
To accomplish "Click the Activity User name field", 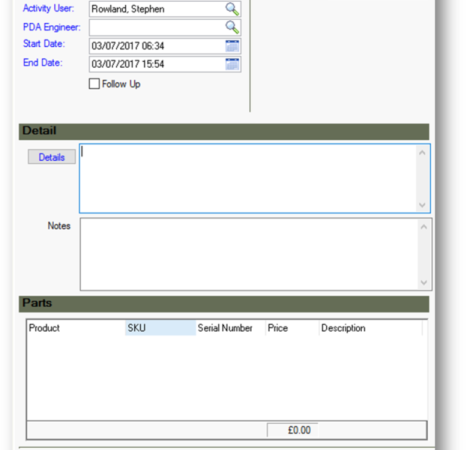I will pos(157,9).
